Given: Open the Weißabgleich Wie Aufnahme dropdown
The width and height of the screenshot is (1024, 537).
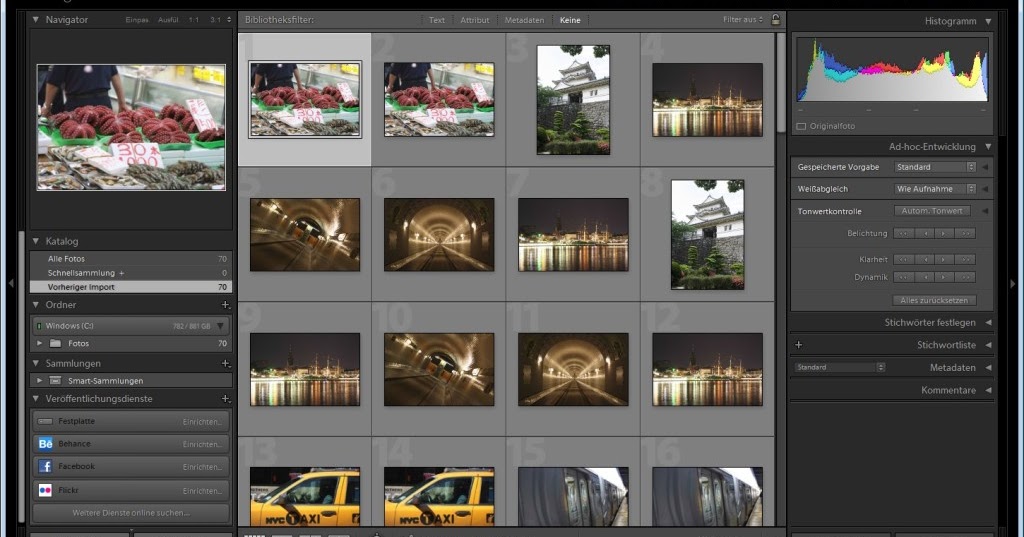Looking at the screenshot, I should (935, 189).
